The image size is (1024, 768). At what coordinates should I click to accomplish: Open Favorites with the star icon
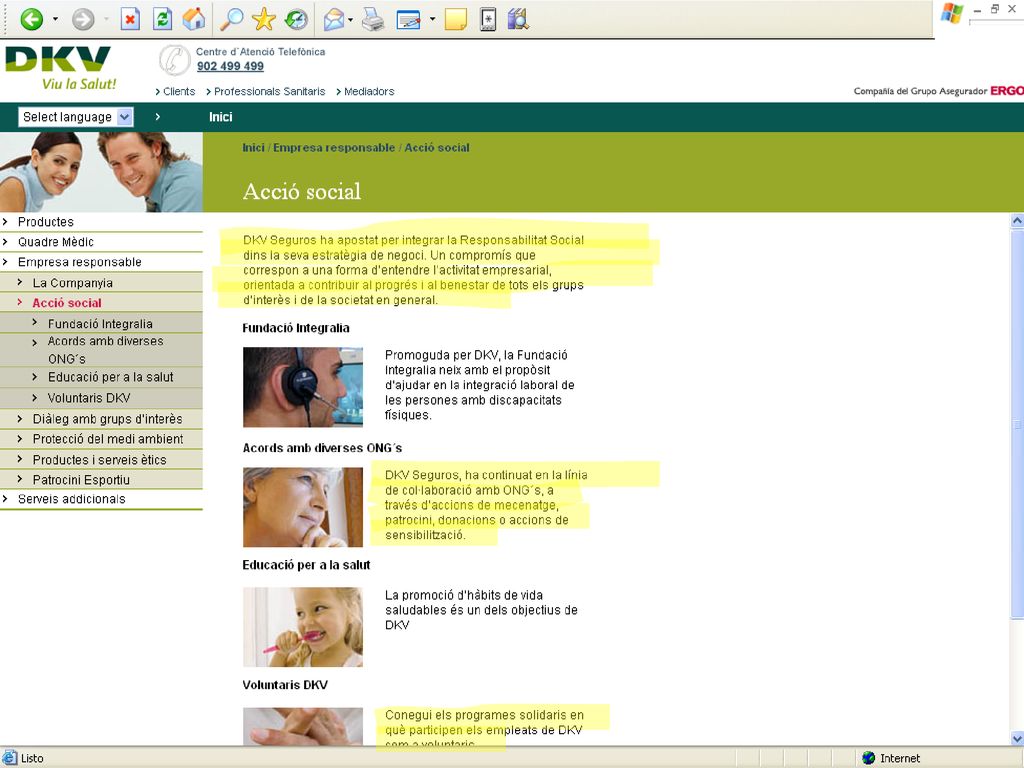coord(264,19)
